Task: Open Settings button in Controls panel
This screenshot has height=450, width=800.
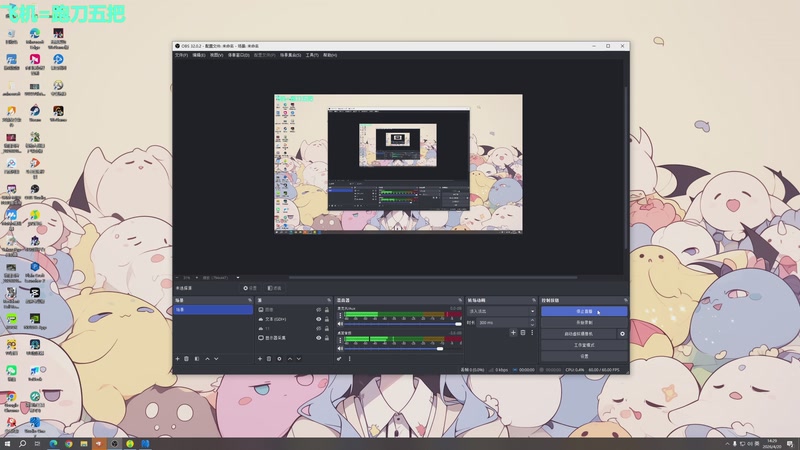Action: [x=584, y=356]
